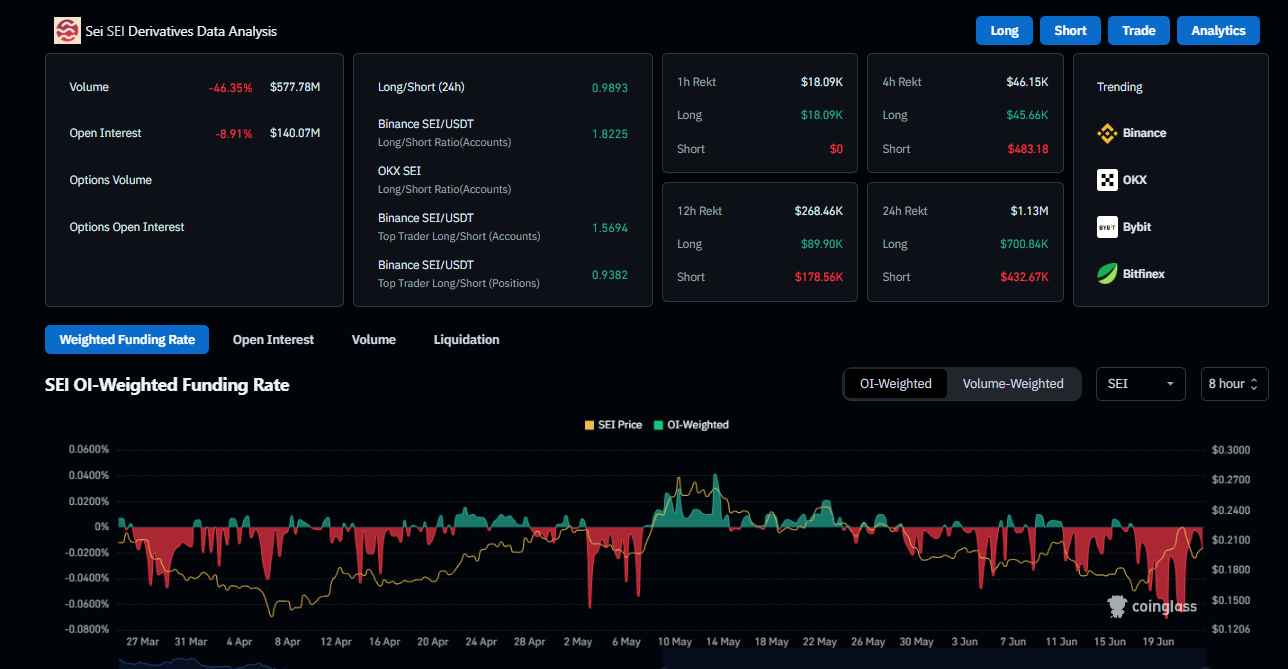Click the 19 Jun date axis label

point(1159,641)
